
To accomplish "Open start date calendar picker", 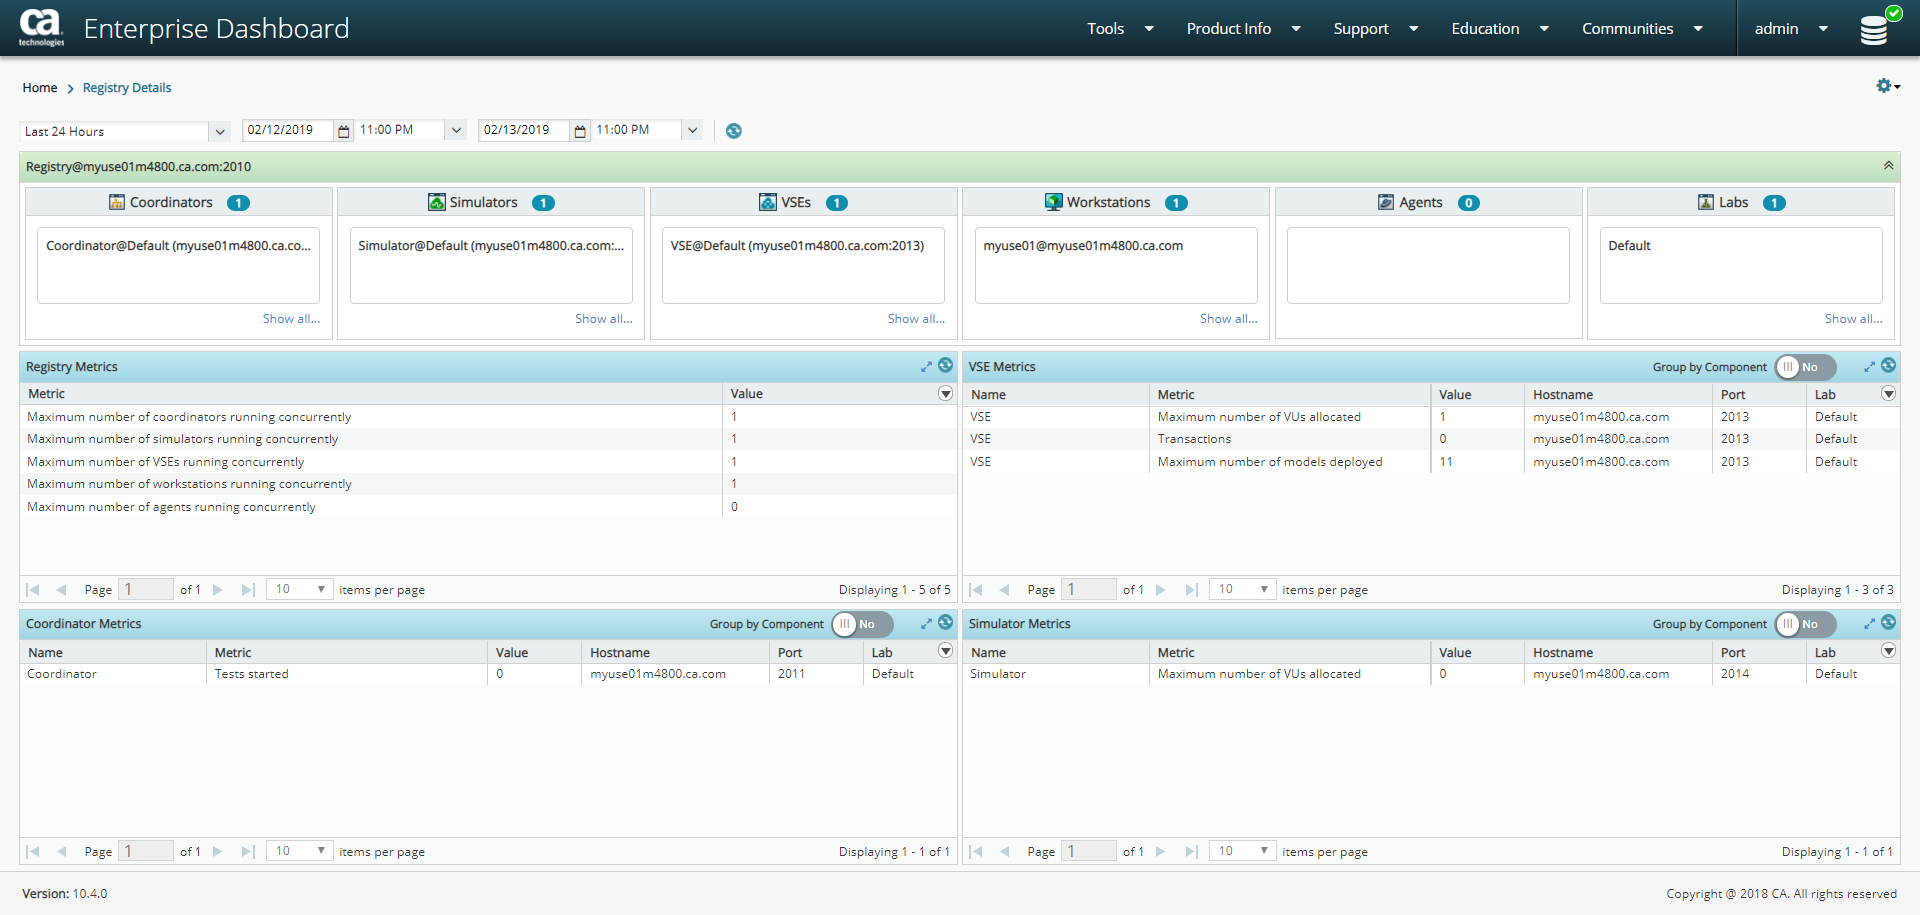I will pyautogui.click(x=344, y=131).
